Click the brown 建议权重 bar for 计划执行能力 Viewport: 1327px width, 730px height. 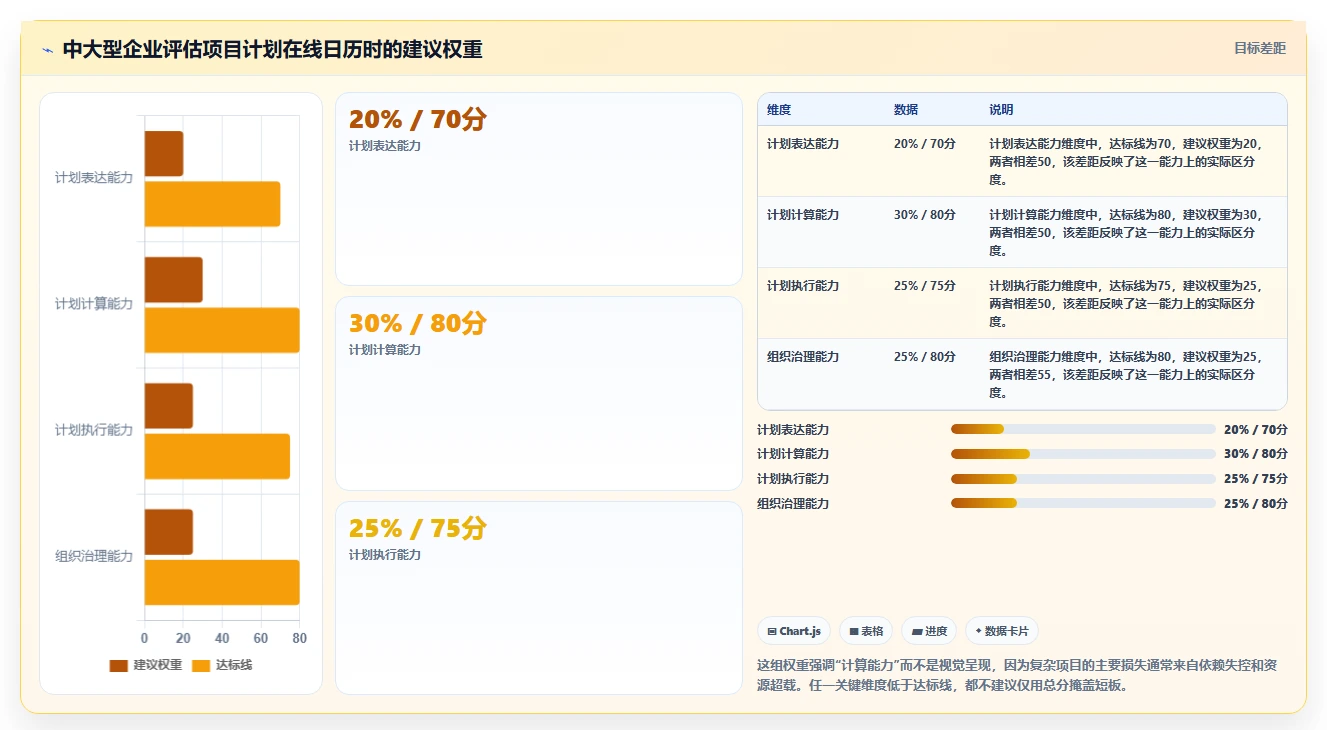coord(169,406)
